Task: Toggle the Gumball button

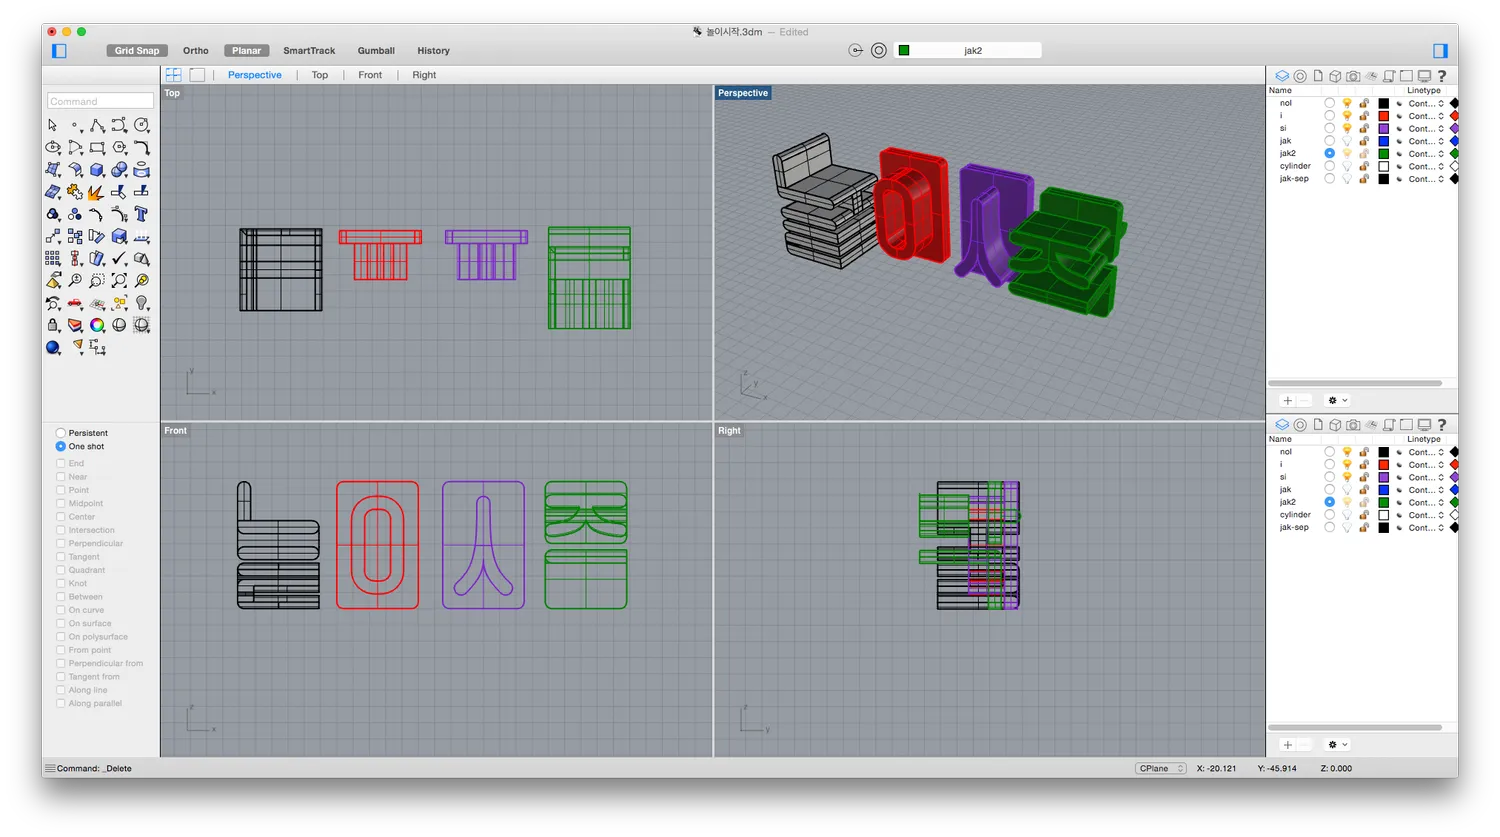Action: (376, 50)
